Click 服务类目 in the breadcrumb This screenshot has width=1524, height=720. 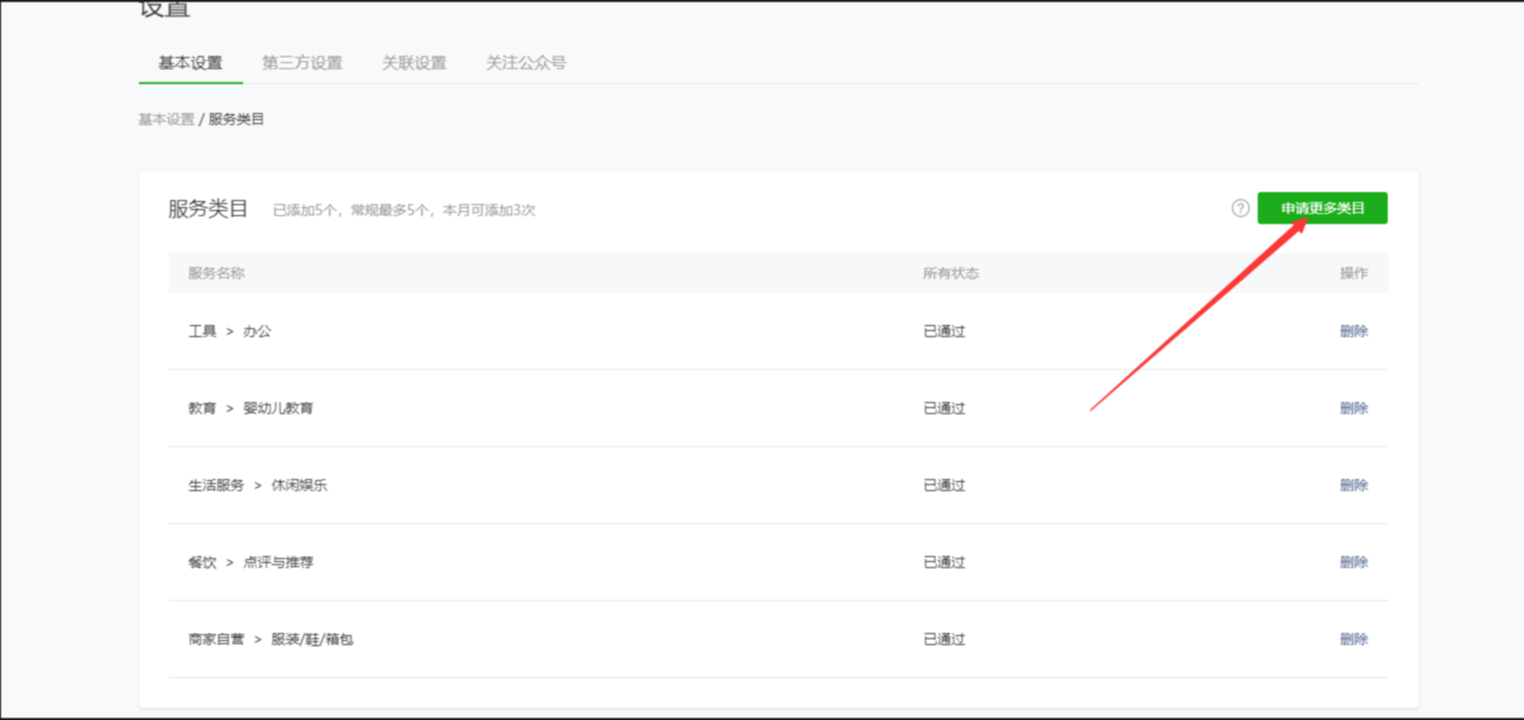coord(237,119)
